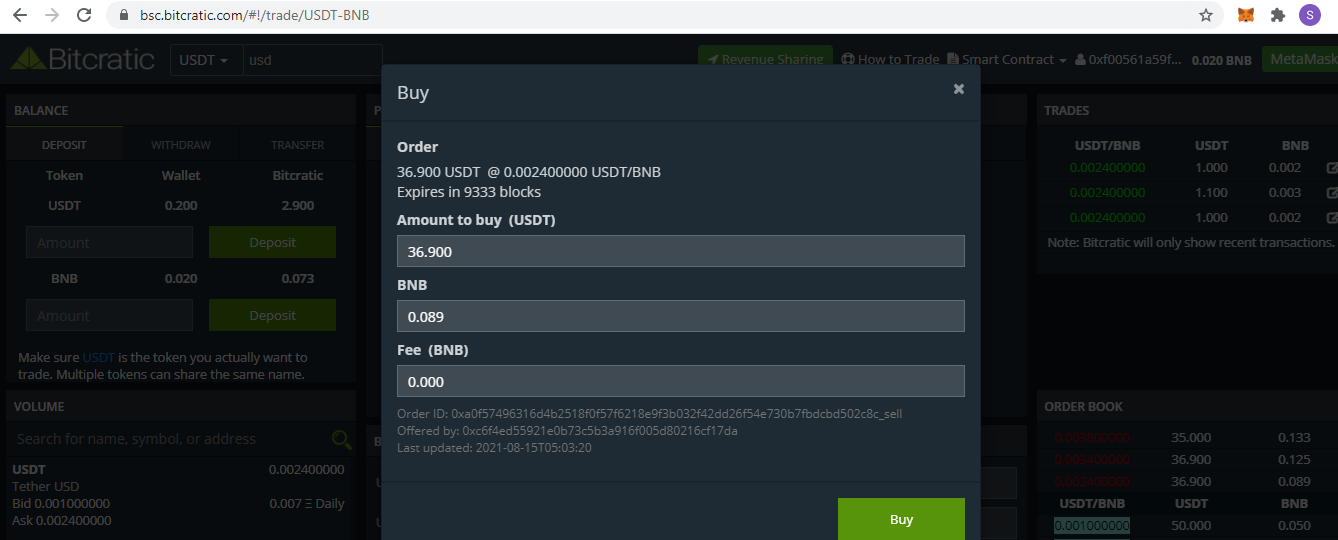Bookmark this page with the star icon
This screenshot has width=1338, height=540.
tap(1206, 15)
